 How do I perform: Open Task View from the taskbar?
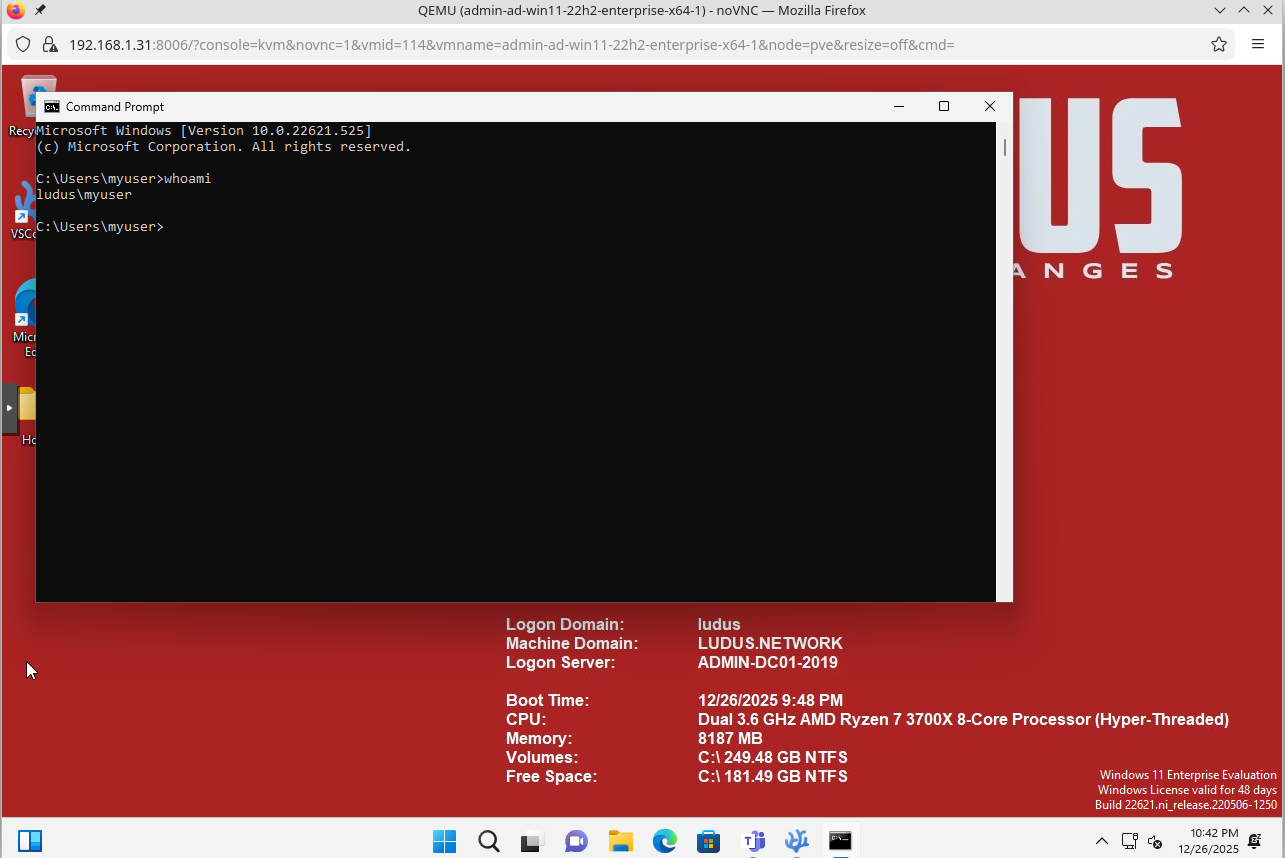tap(531, 841)
